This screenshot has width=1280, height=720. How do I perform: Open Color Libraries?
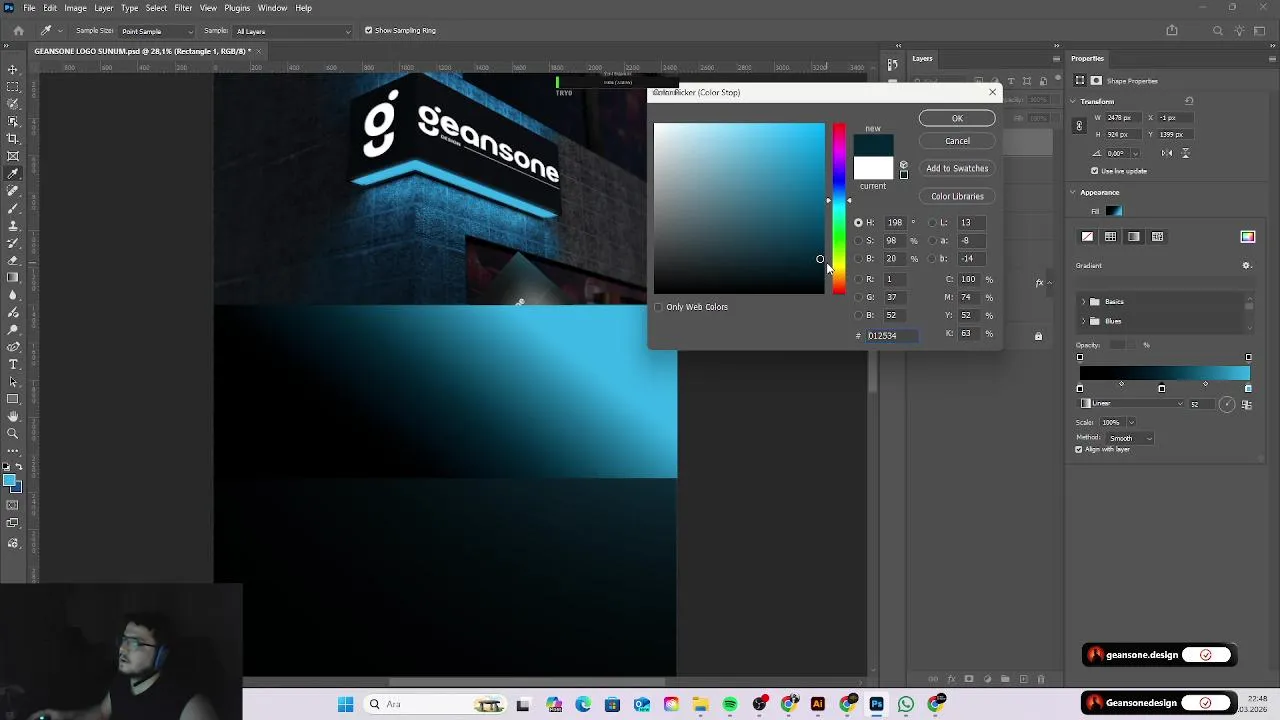[957, 196]
